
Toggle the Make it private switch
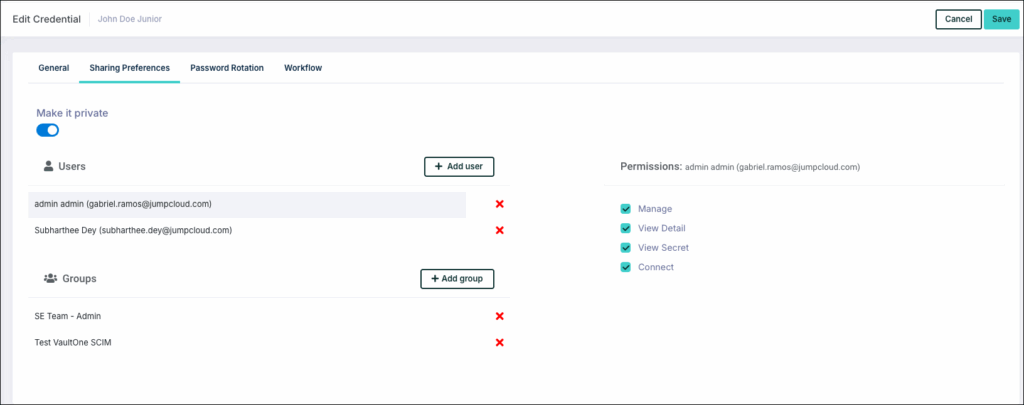pyautogui.click(x=48, y=130)
